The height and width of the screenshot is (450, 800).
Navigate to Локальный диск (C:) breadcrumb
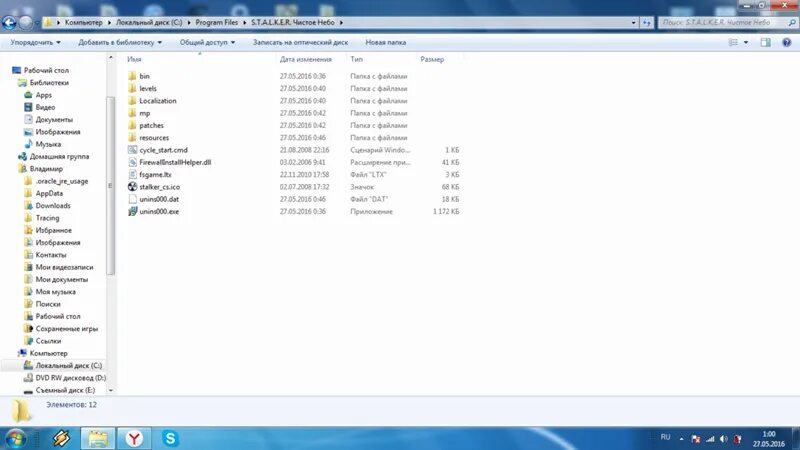click(x=148, y=22)
